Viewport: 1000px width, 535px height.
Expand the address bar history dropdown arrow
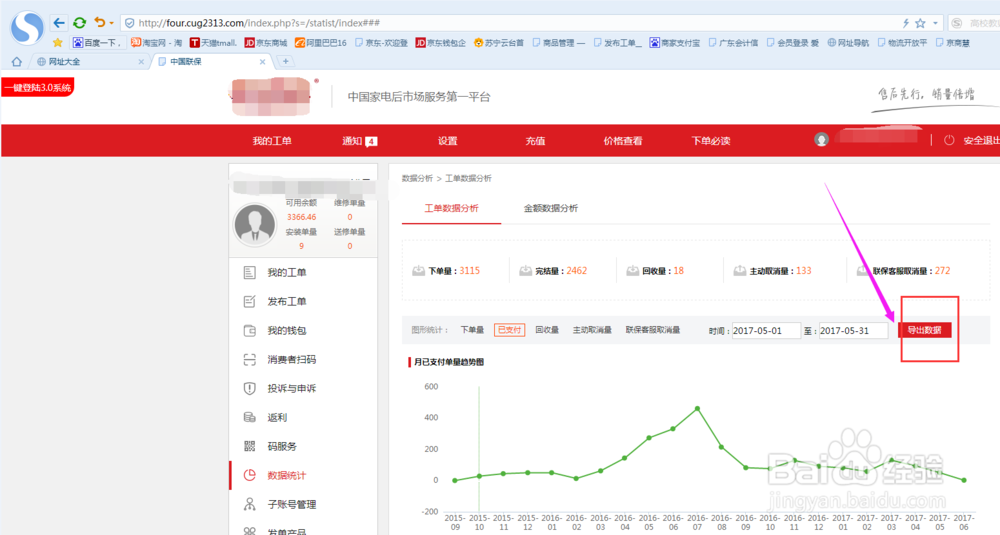point(936,23)
